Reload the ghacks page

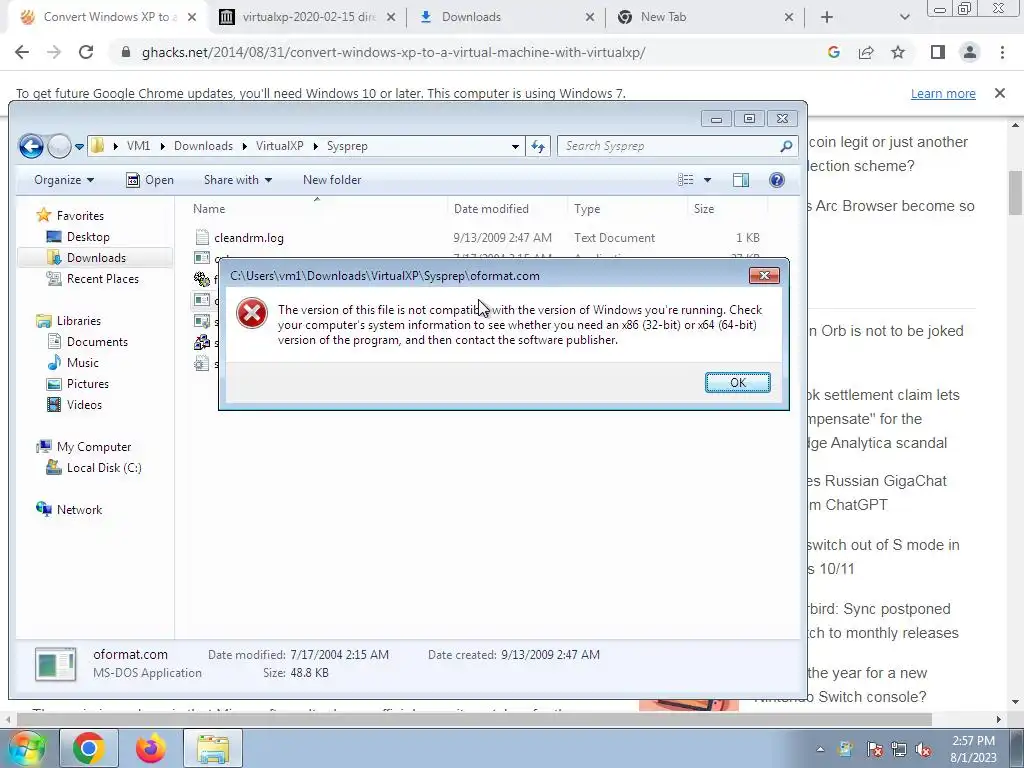[x=86, y=53]
